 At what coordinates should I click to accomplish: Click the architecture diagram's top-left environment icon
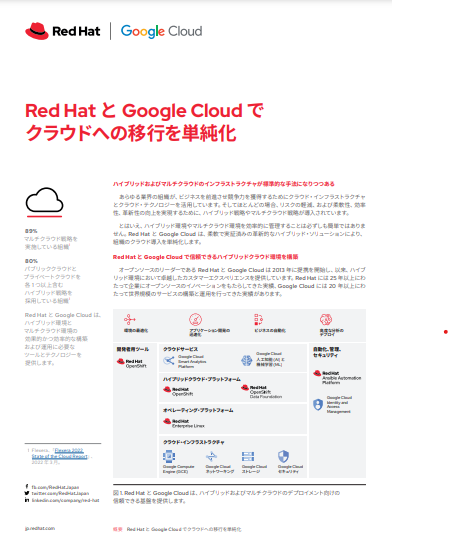[x=129, y=319]
